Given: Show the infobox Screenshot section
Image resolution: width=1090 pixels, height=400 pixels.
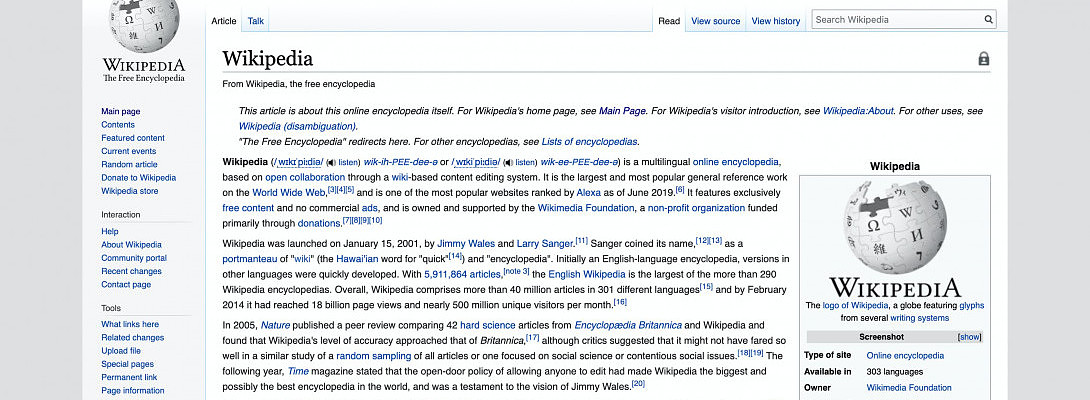Looking at the screenshot, I should click(970, 337).
